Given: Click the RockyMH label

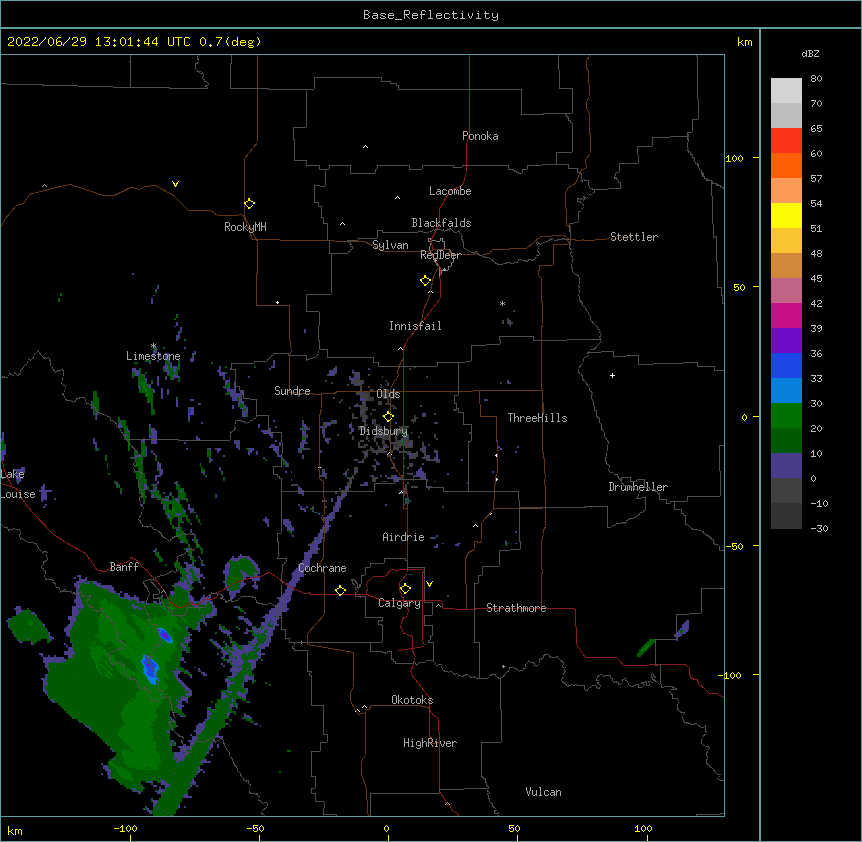Looking at the screenshot, I should (x=245, y=227).
